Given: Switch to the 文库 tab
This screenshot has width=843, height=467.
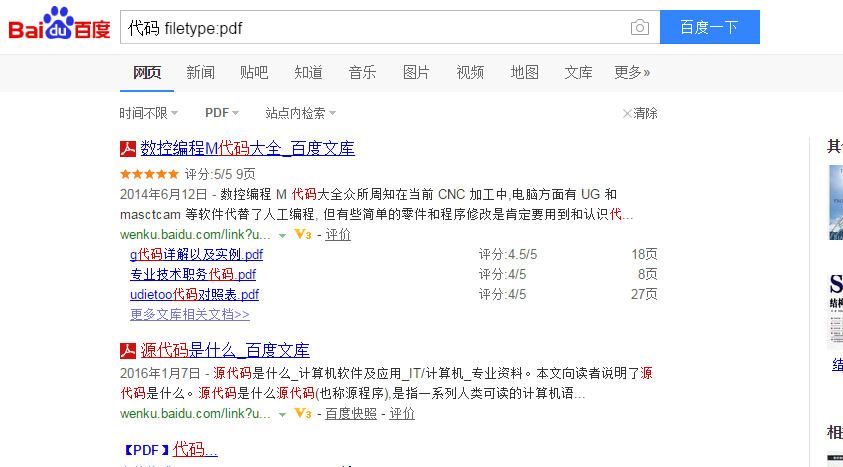Looking at the screenshot, I should (x=578, y=73).
